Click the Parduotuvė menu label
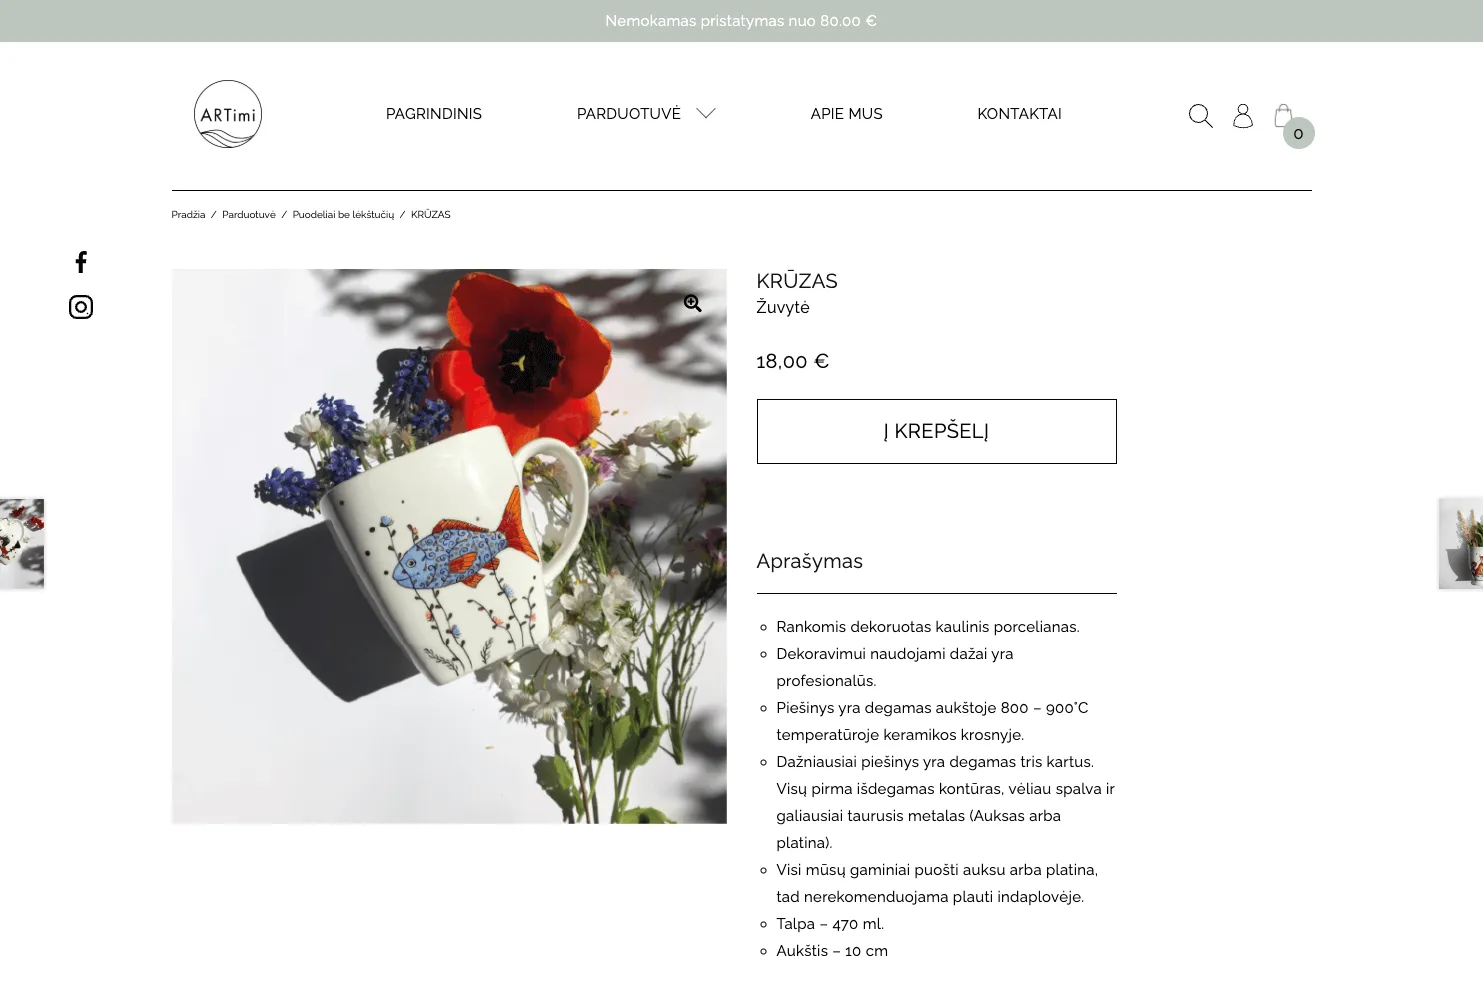The width and height of the screenshot is (1483, 999). (629, 114)
